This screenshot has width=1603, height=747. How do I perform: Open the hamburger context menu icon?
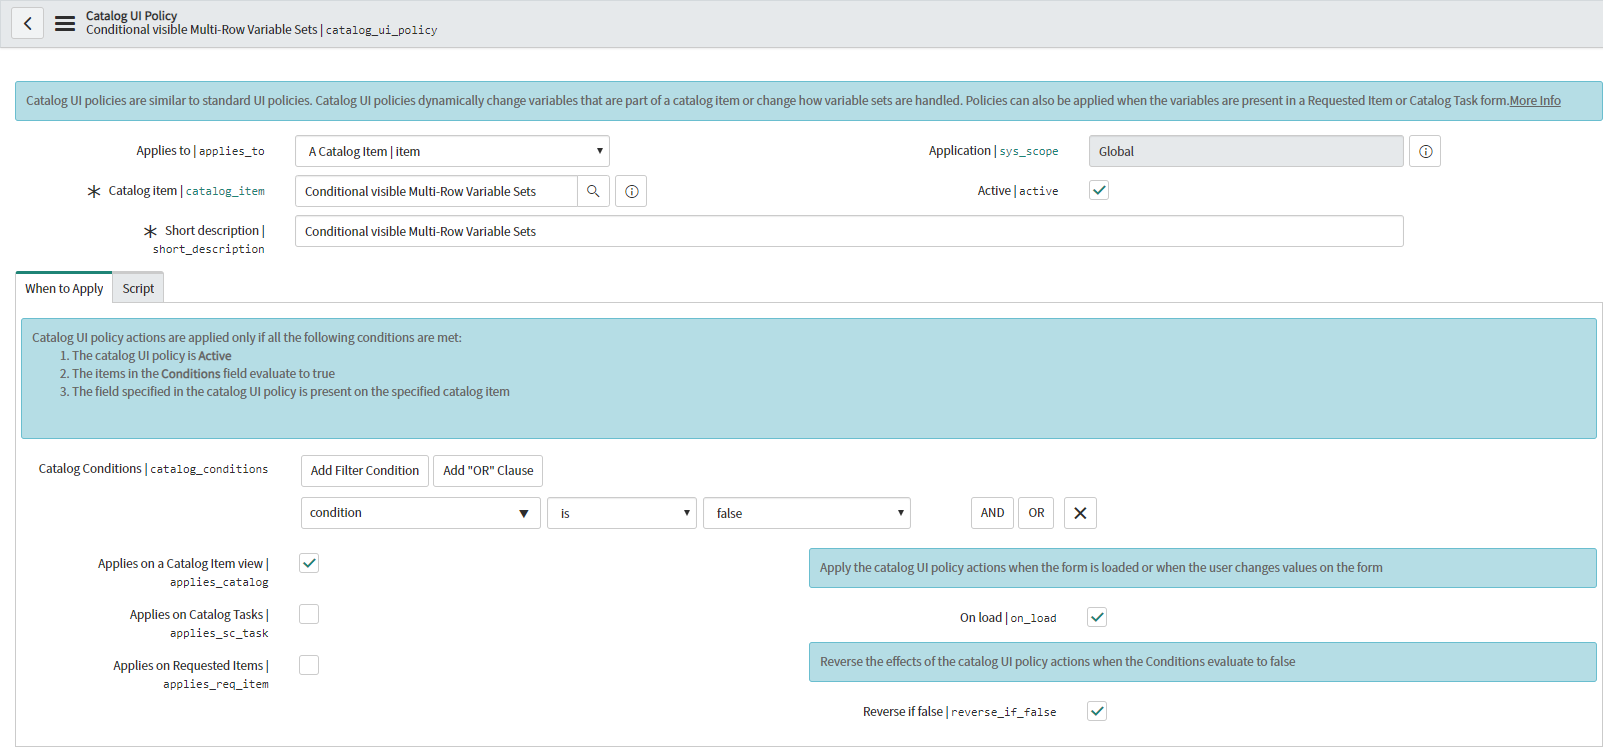(65, 23)
